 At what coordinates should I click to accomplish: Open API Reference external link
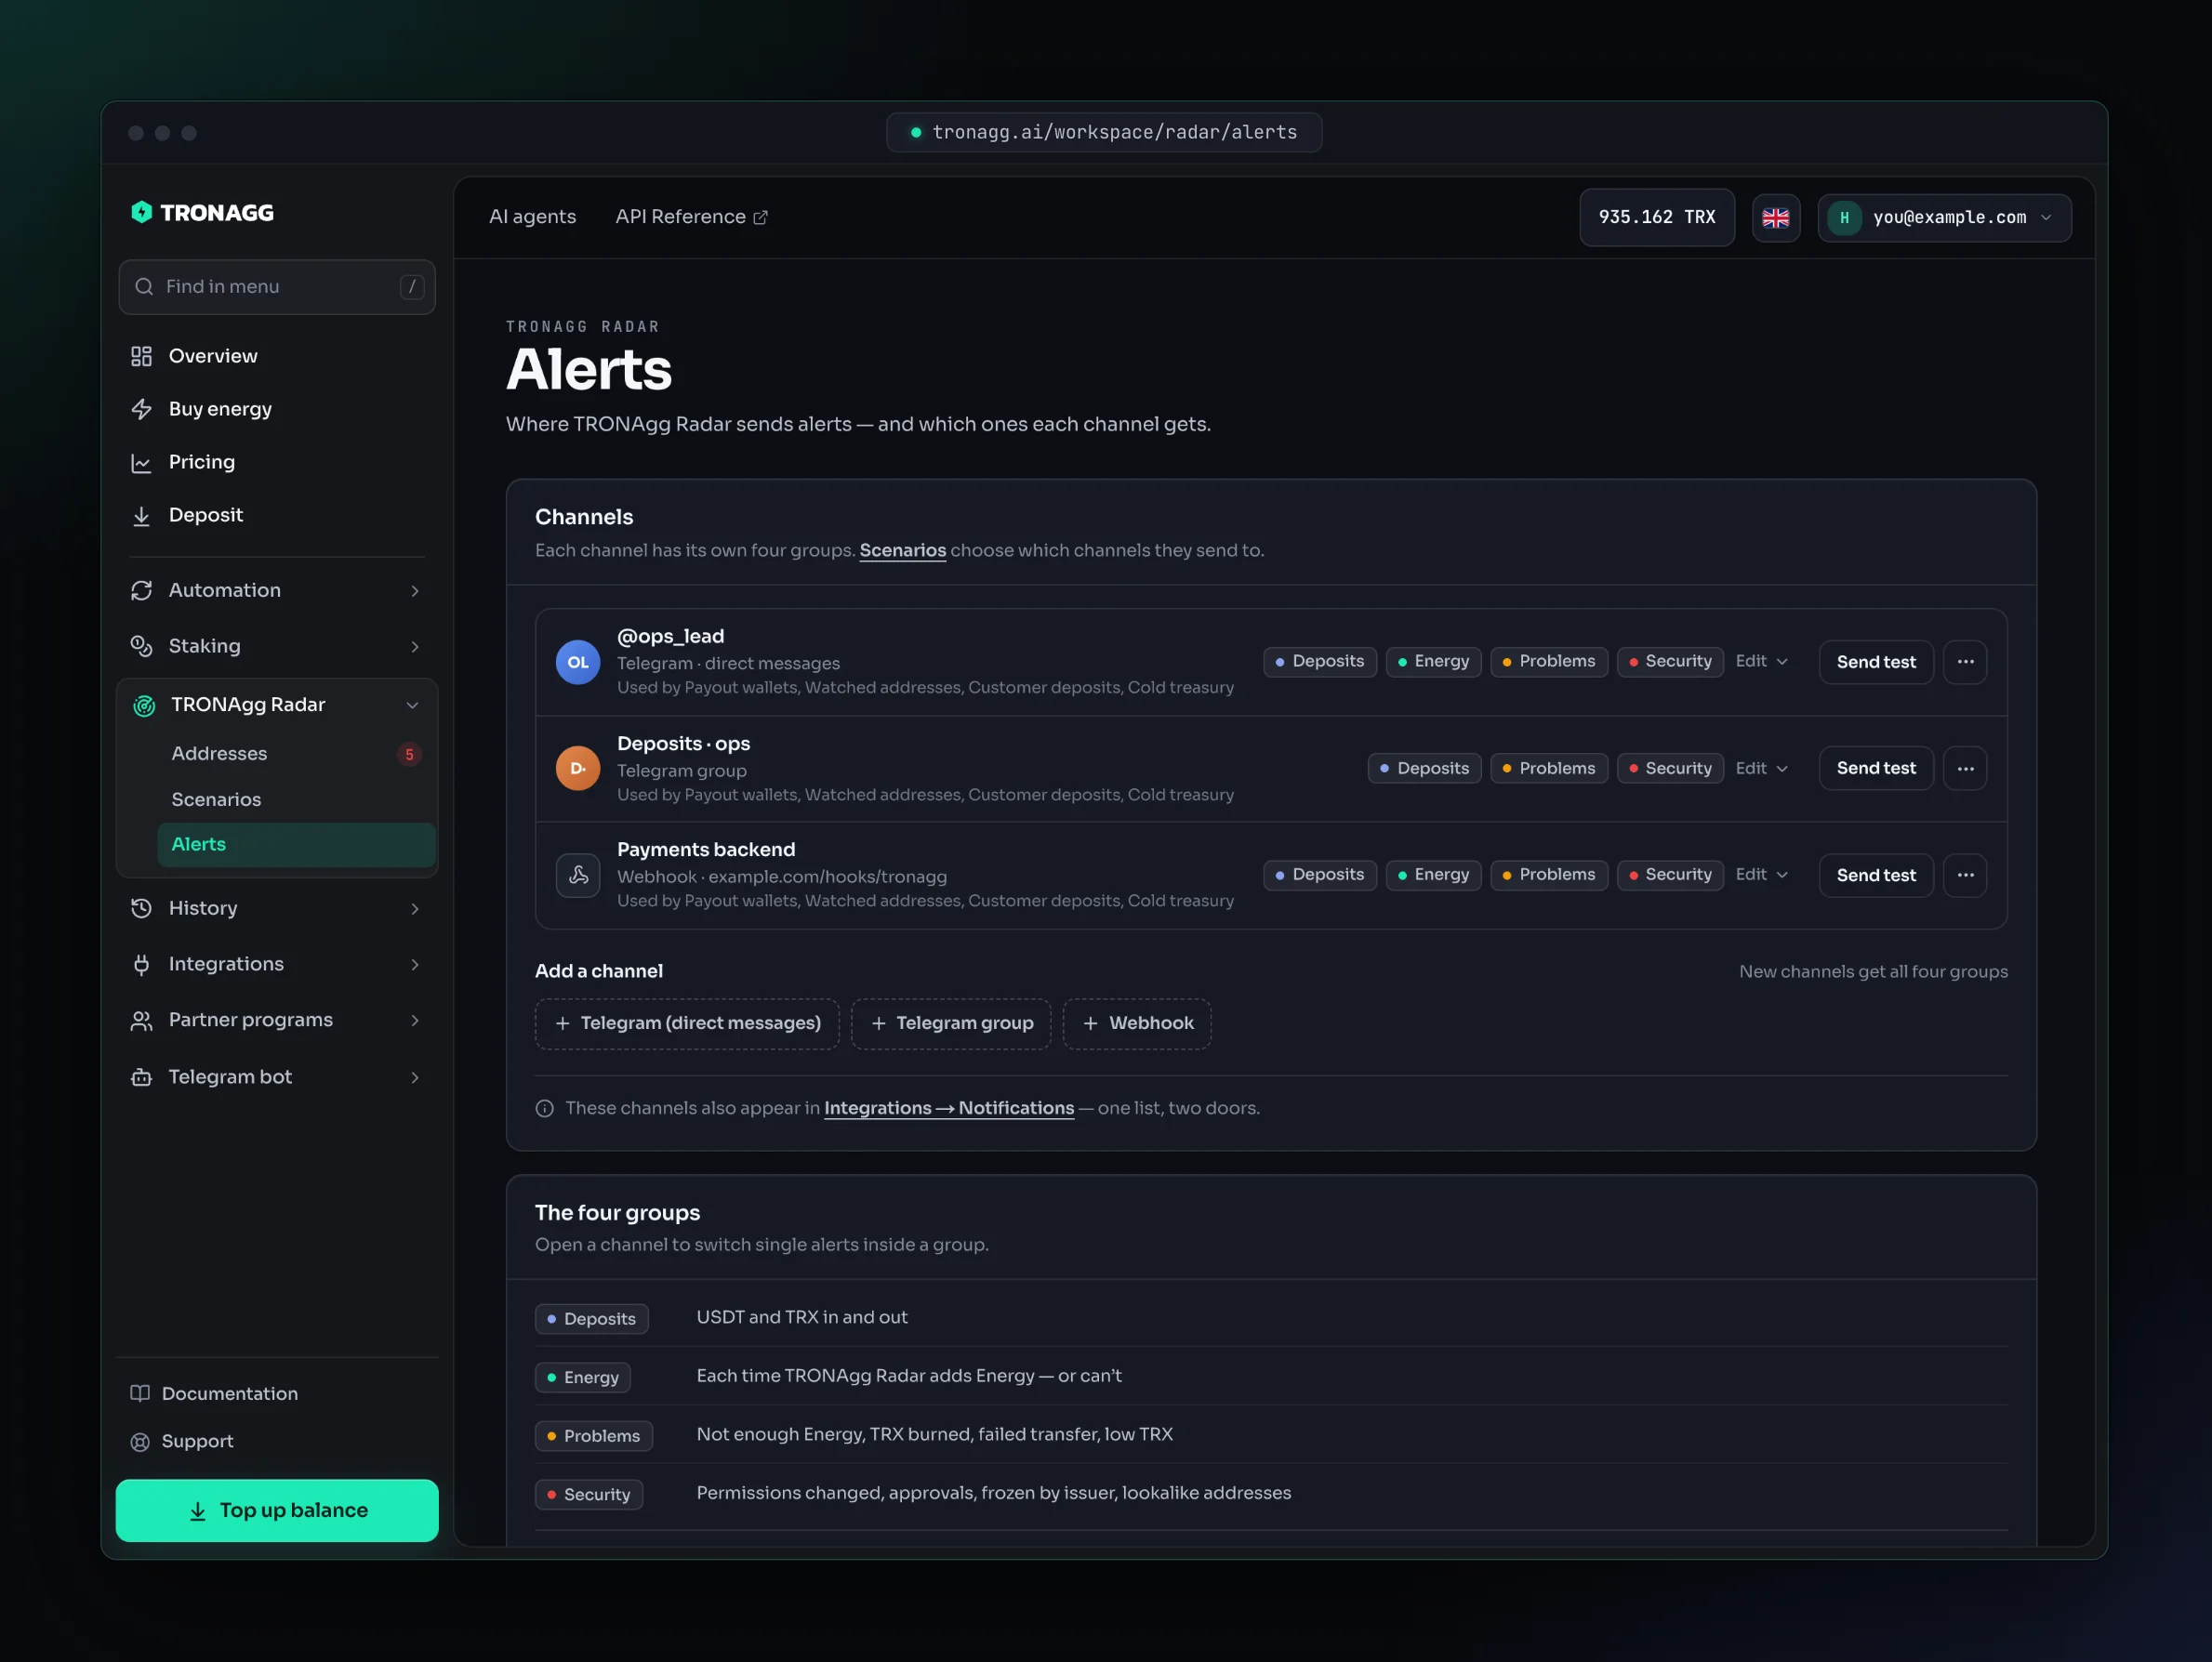(691, 216)
